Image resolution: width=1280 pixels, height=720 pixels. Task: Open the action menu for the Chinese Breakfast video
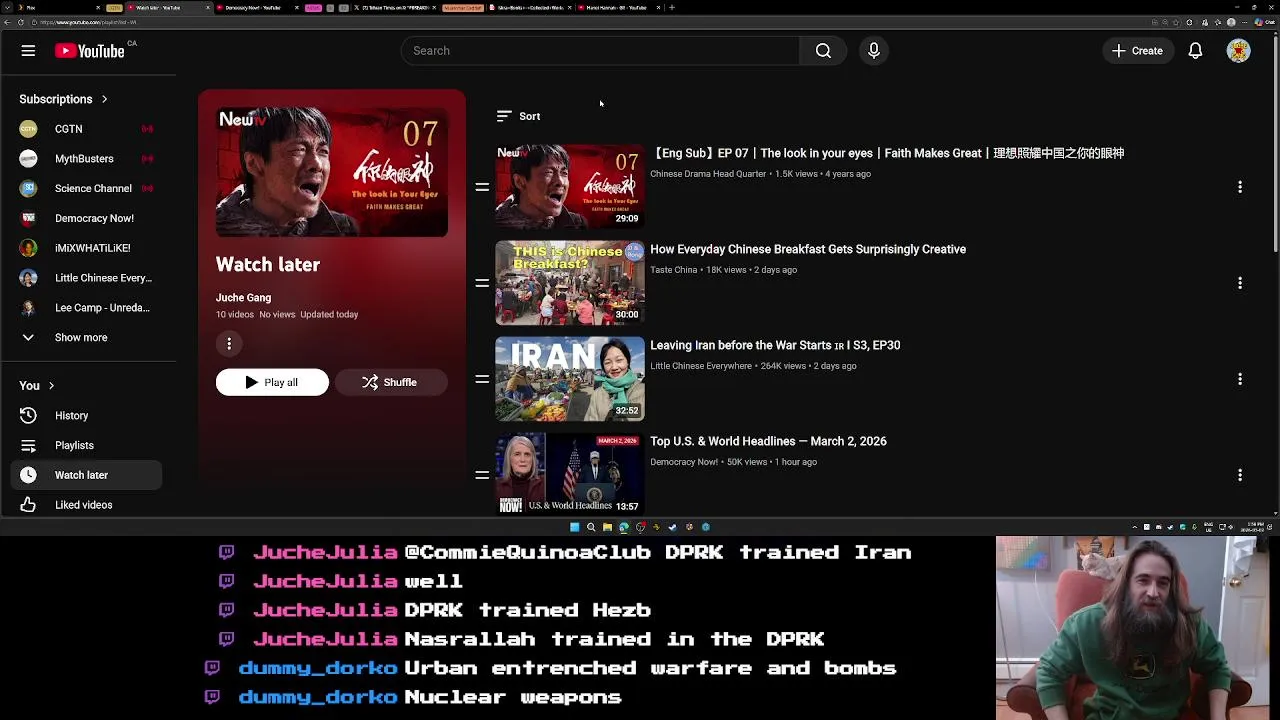point(1240,283)
